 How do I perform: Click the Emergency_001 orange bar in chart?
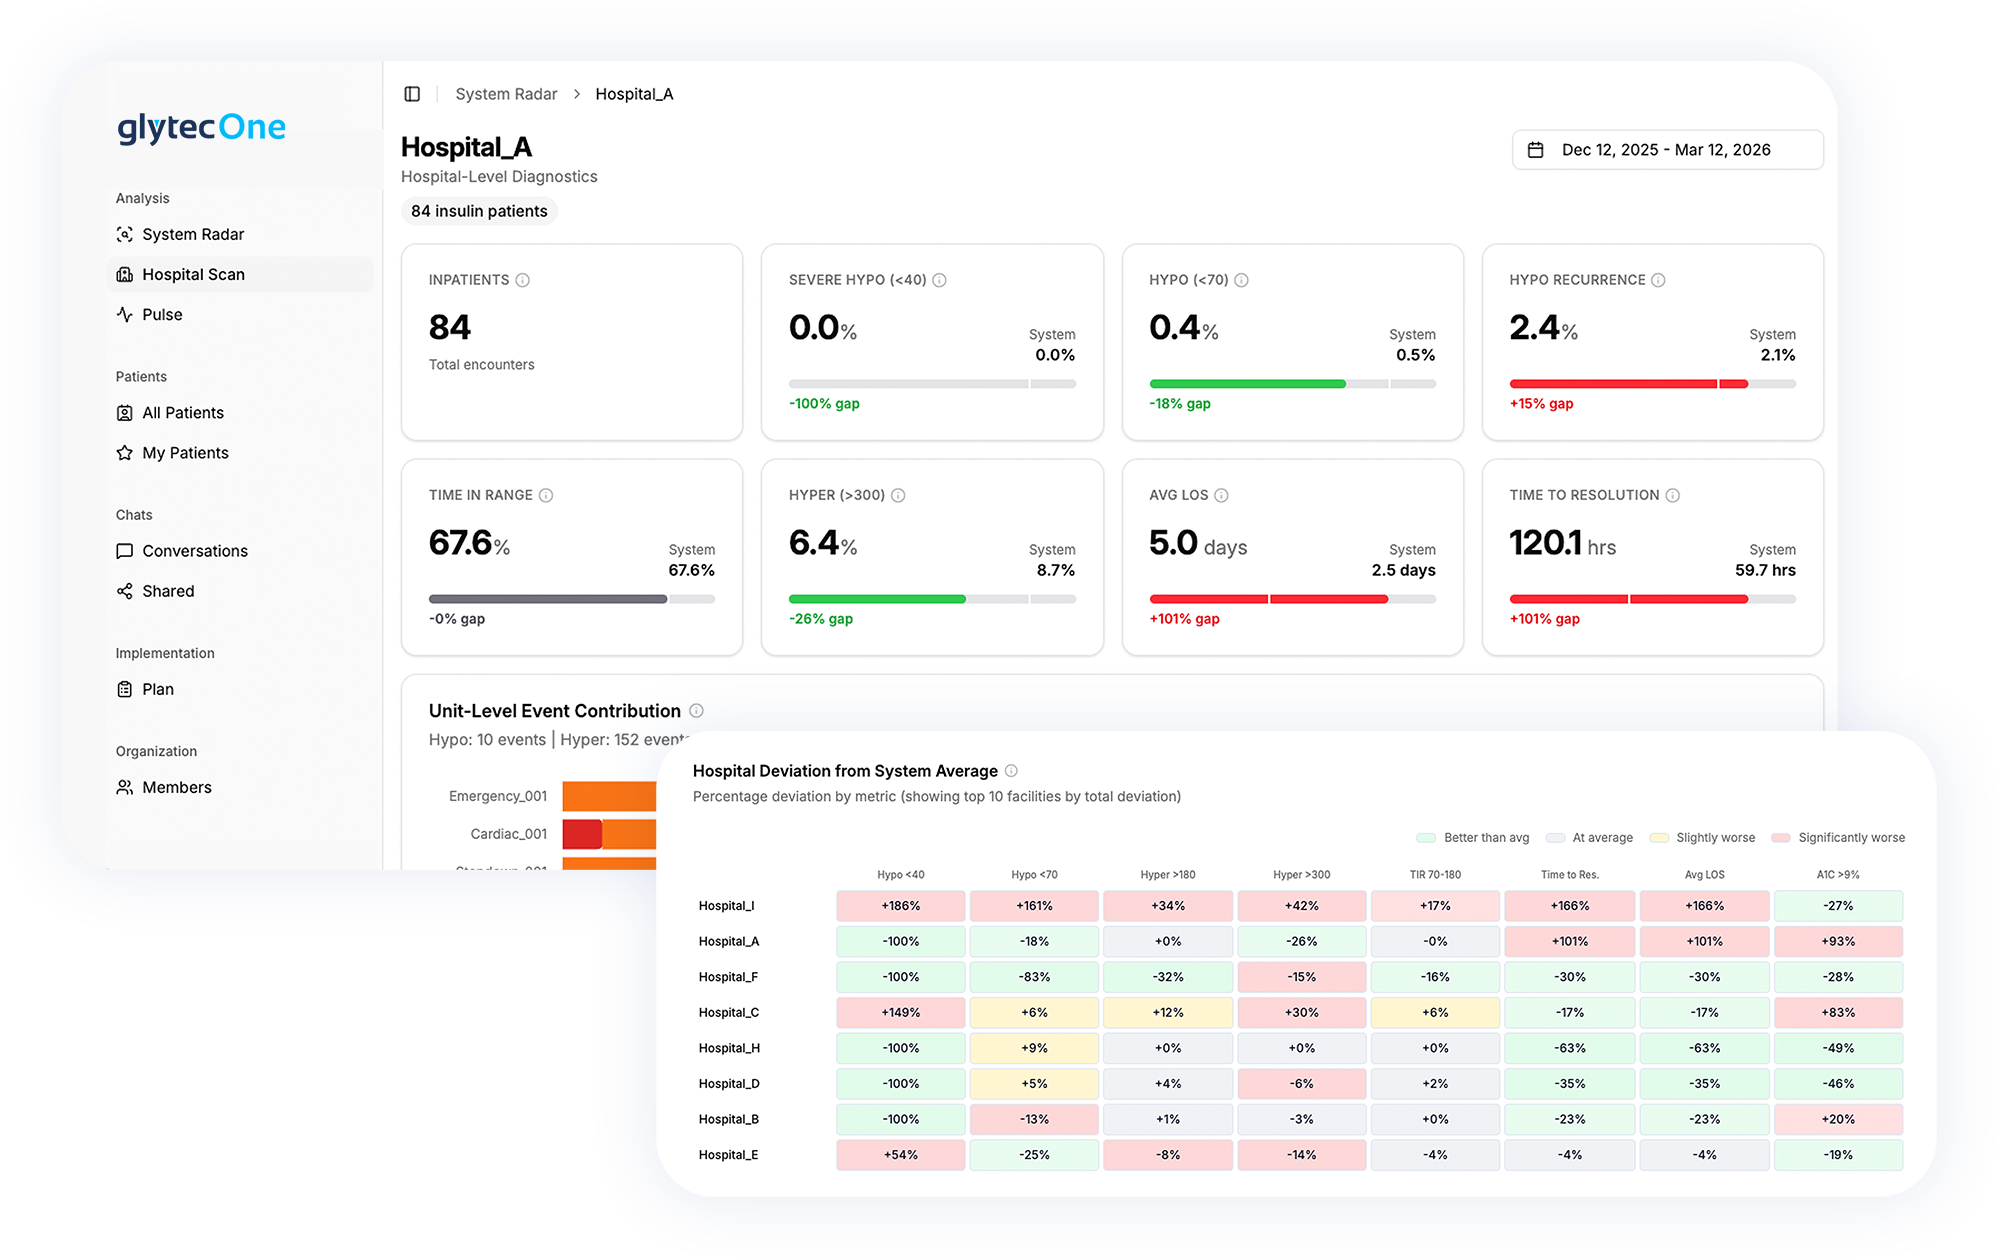(x=608, y=796)
